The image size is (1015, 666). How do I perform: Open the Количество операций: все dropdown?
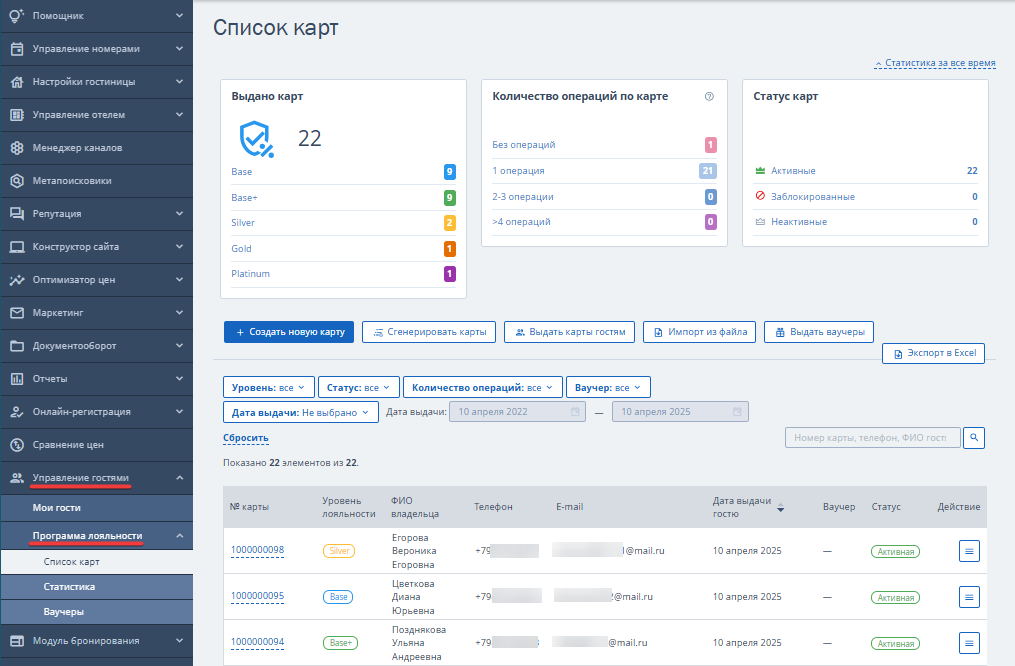[483, 388]
